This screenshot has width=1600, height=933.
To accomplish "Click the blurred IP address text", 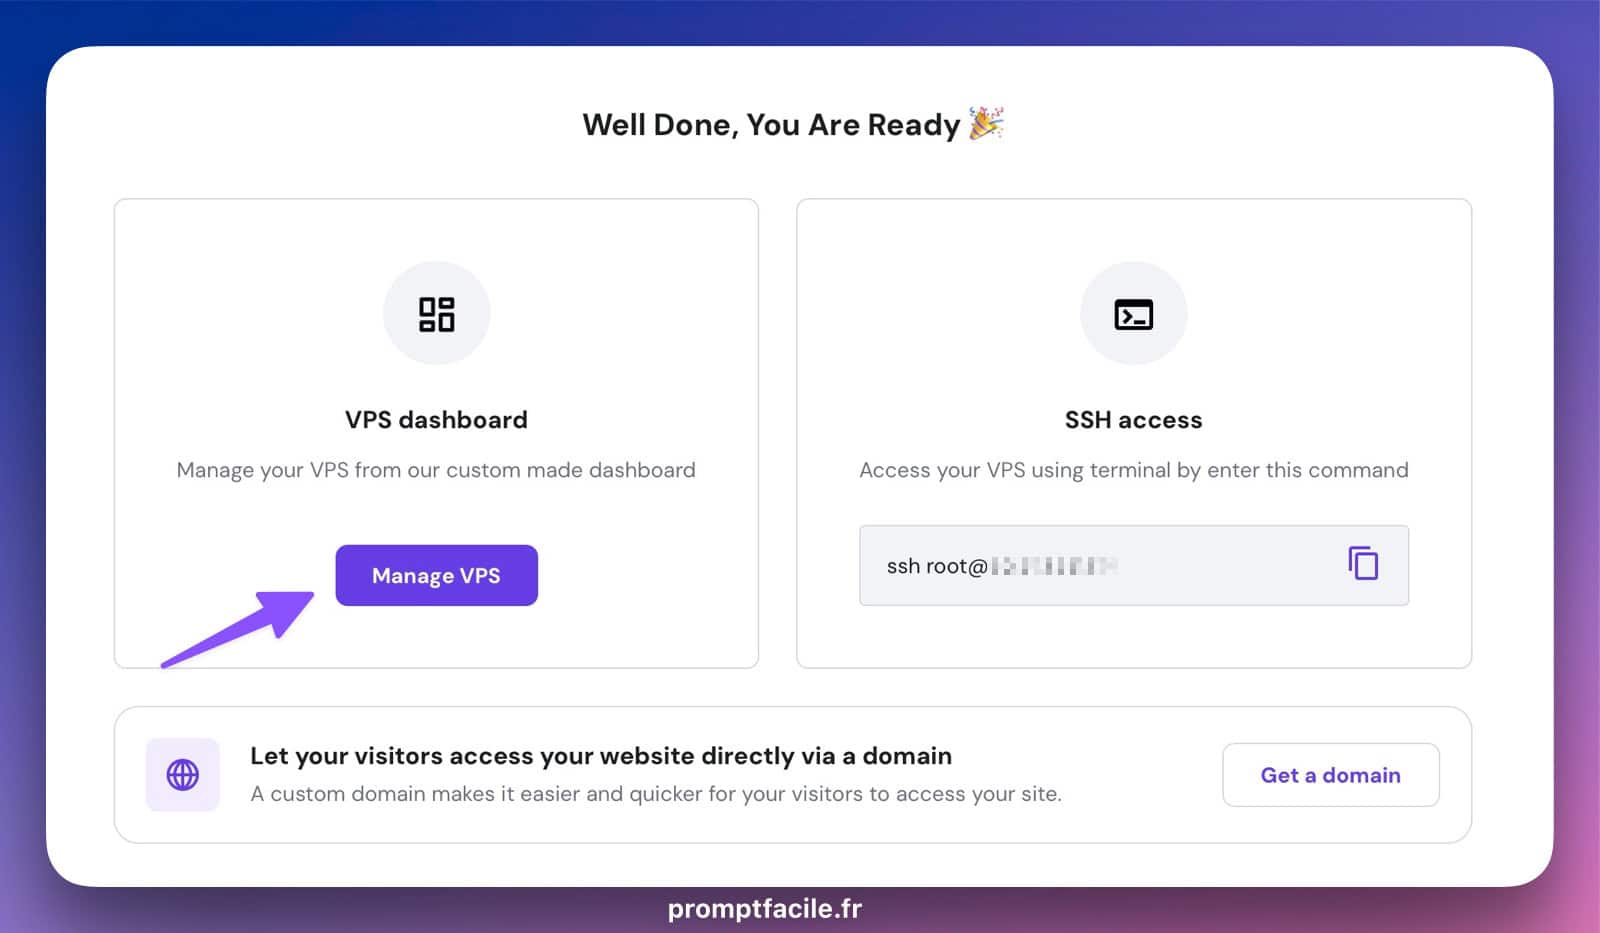I will click(x=1054, y=566).
